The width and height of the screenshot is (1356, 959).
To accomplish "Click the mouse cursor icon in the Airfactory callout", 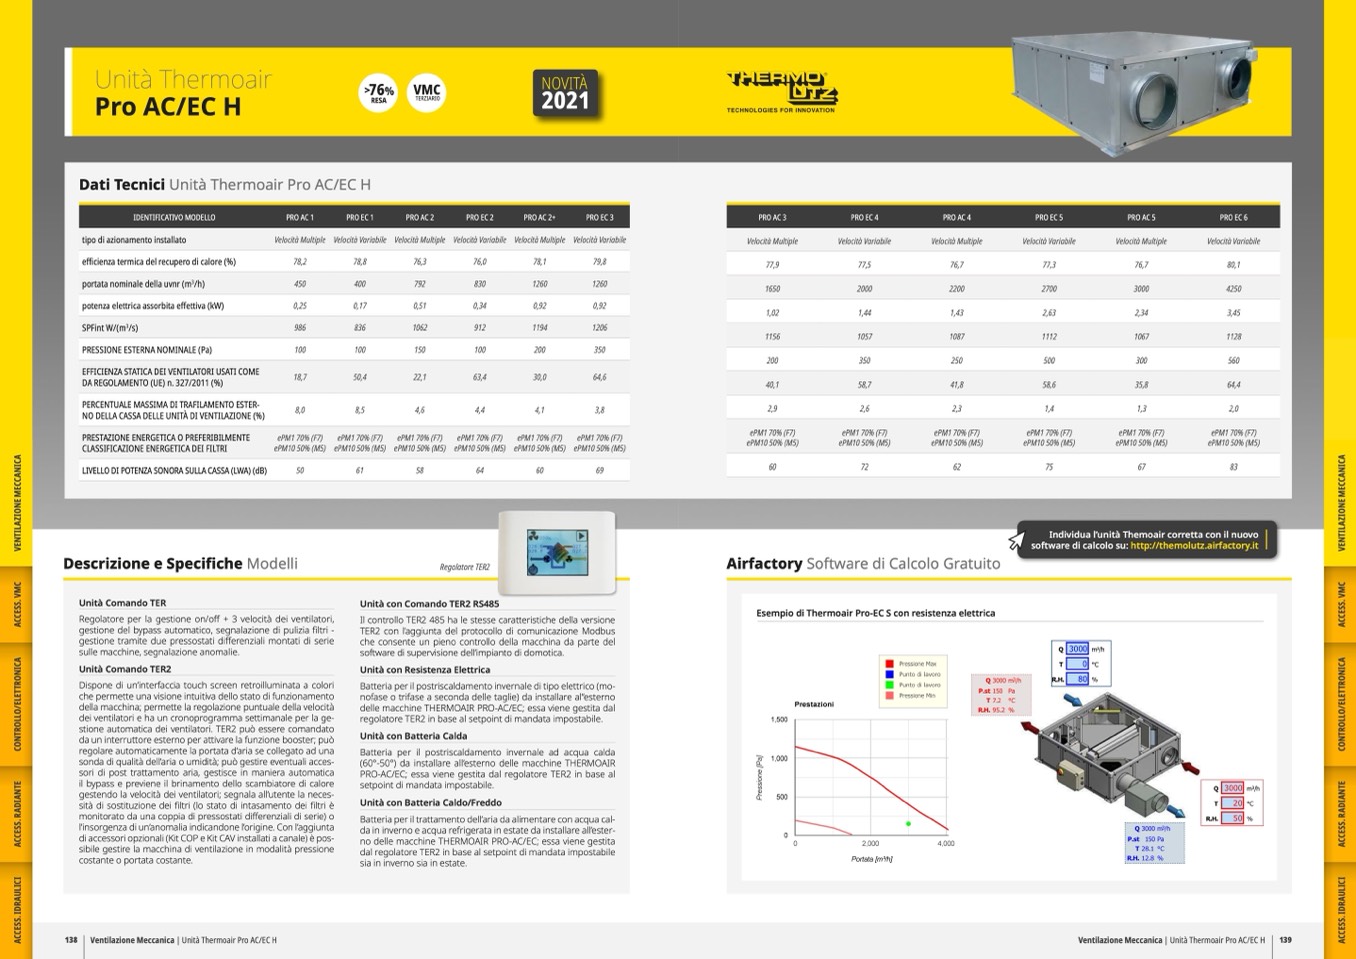I will tap(1017, 541).
